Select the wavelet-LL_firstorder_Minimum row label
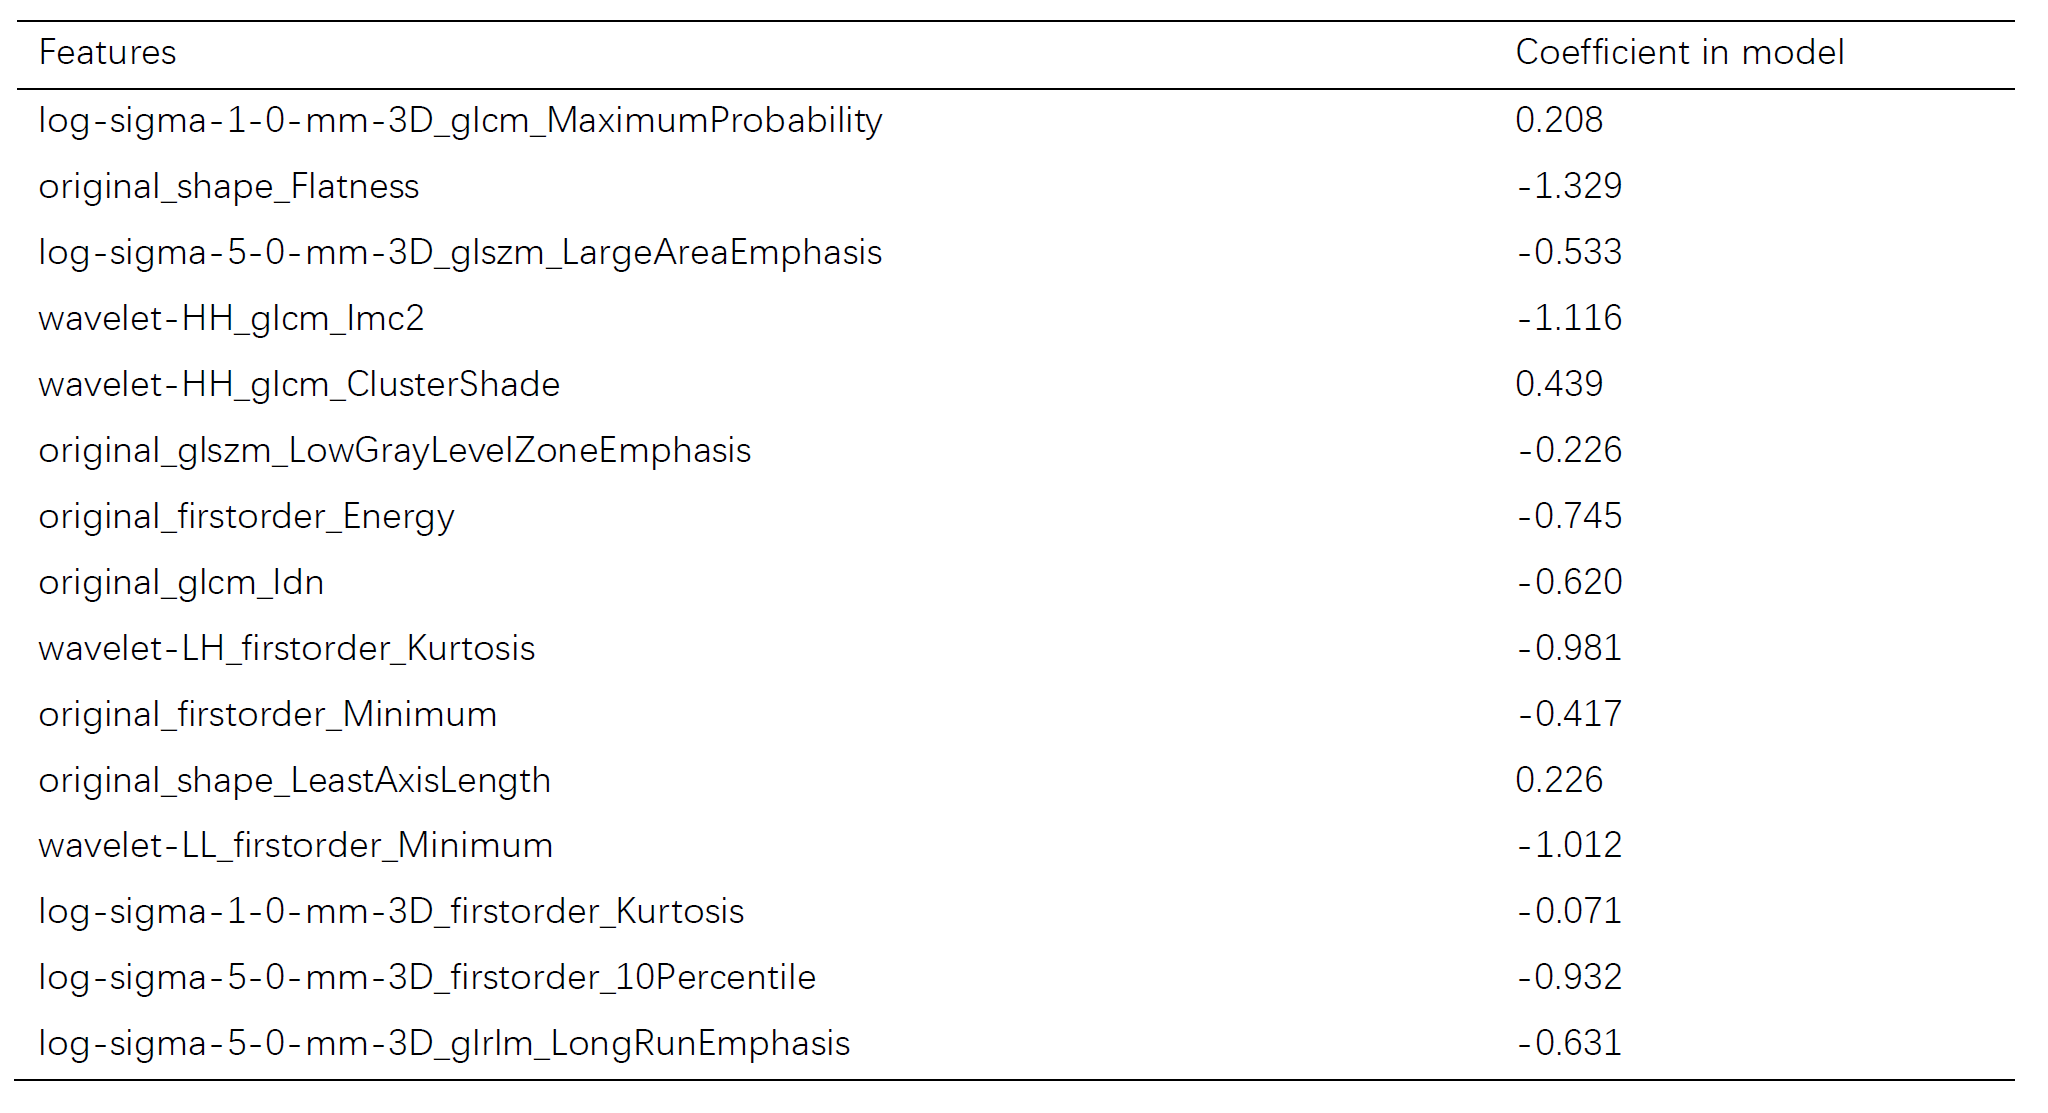This screenshot has width=2048, height=1113. point(295,846)
